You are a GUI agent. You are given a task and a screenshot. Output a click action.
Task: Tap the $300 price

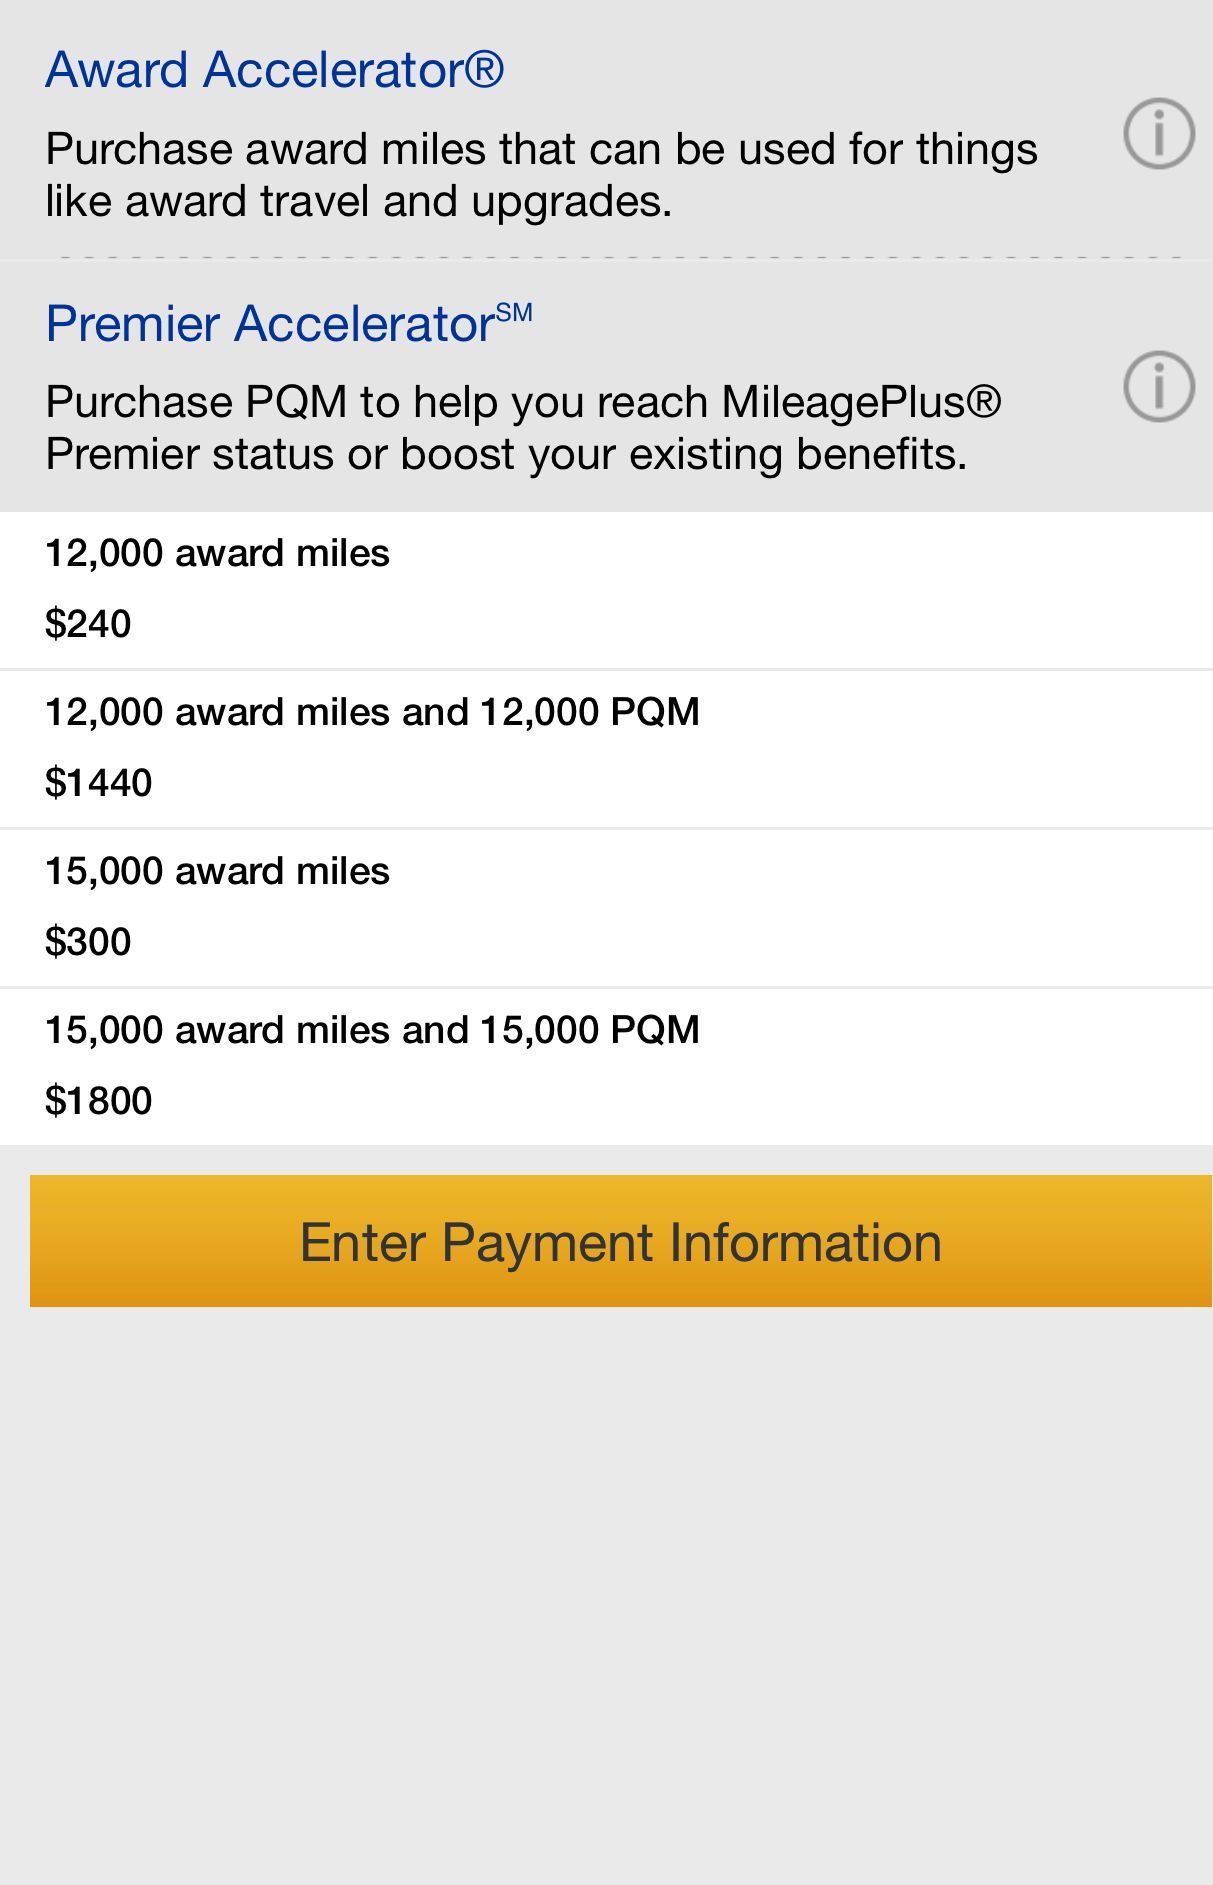(x=88, y=942)
